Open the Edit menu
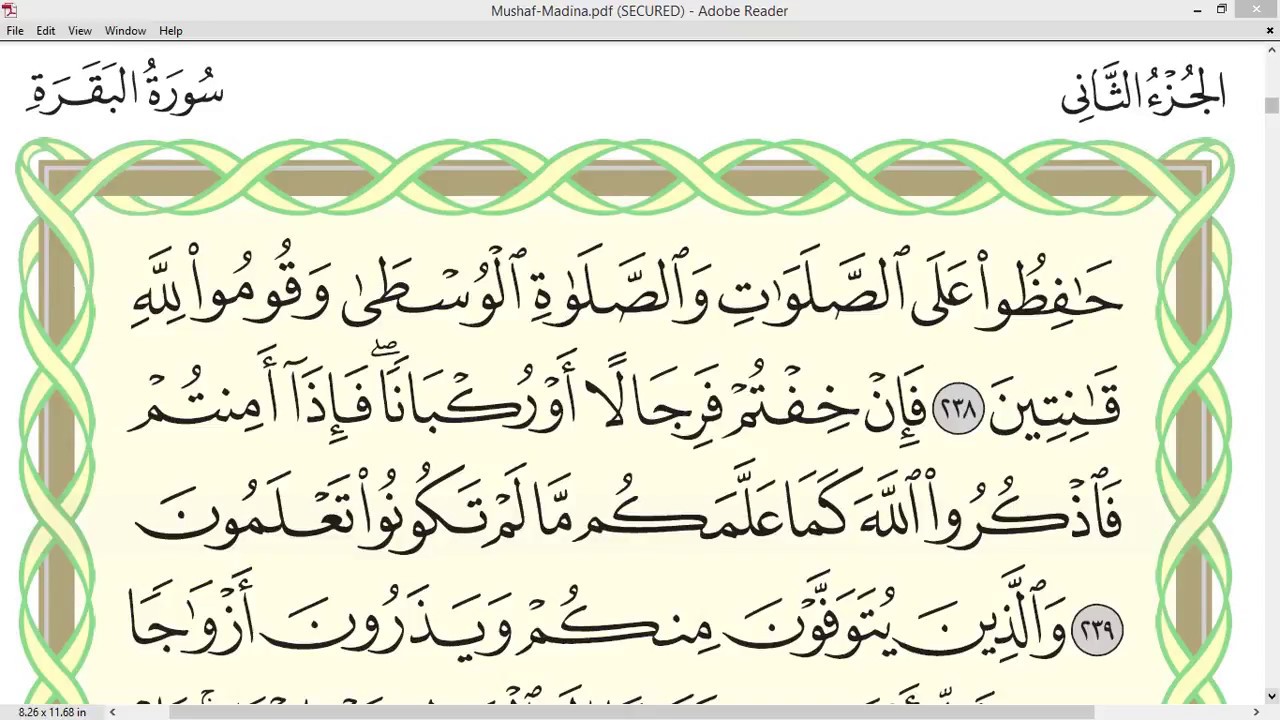1280x720 pixels. (46, 31)
